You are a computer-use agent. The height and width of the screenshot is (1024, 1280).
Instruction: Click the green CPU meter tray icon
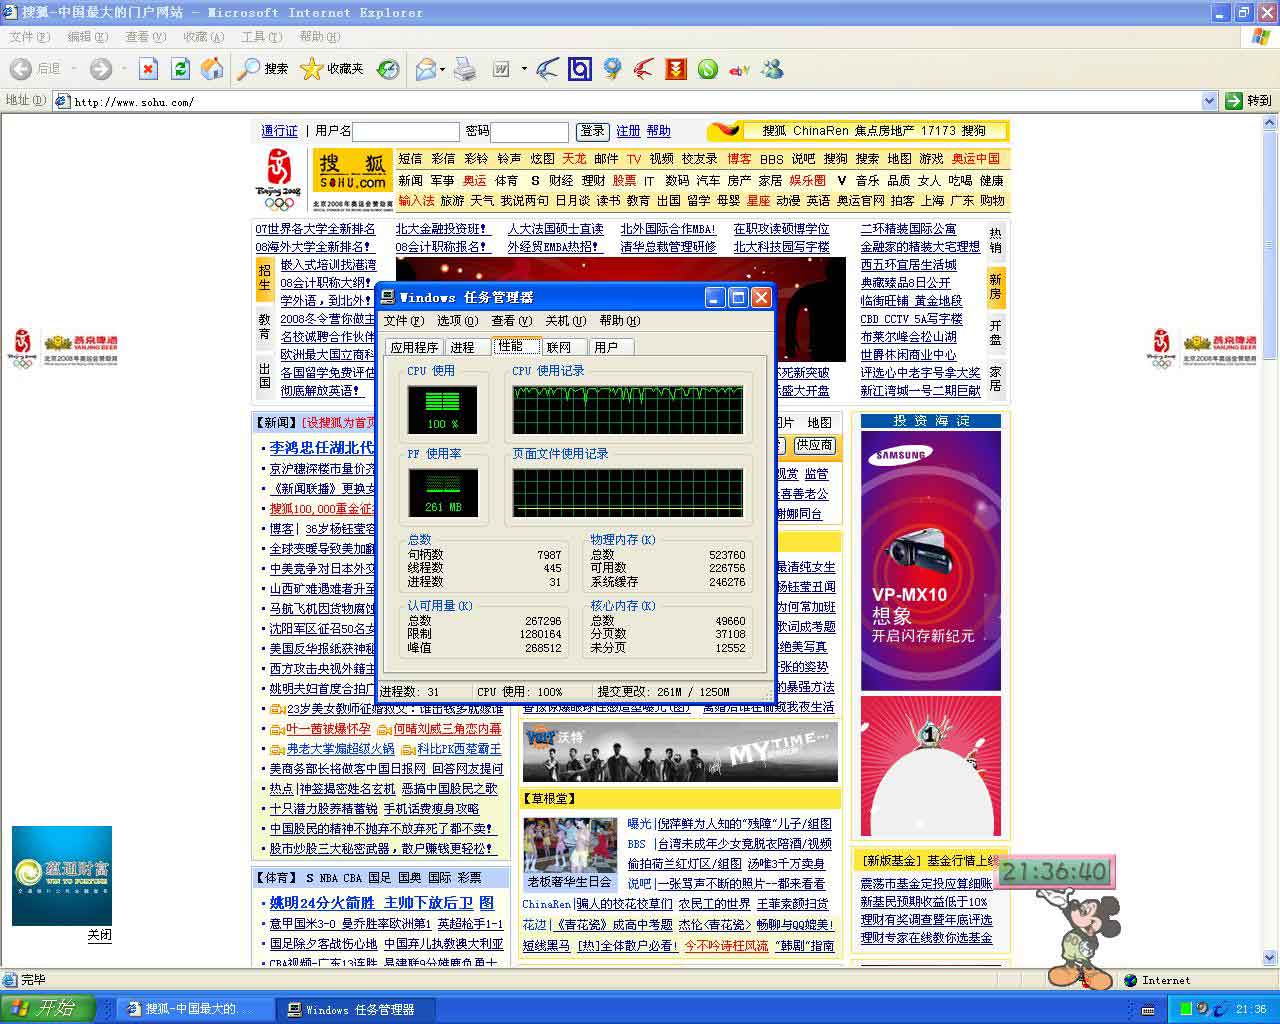point(1186,1009)
